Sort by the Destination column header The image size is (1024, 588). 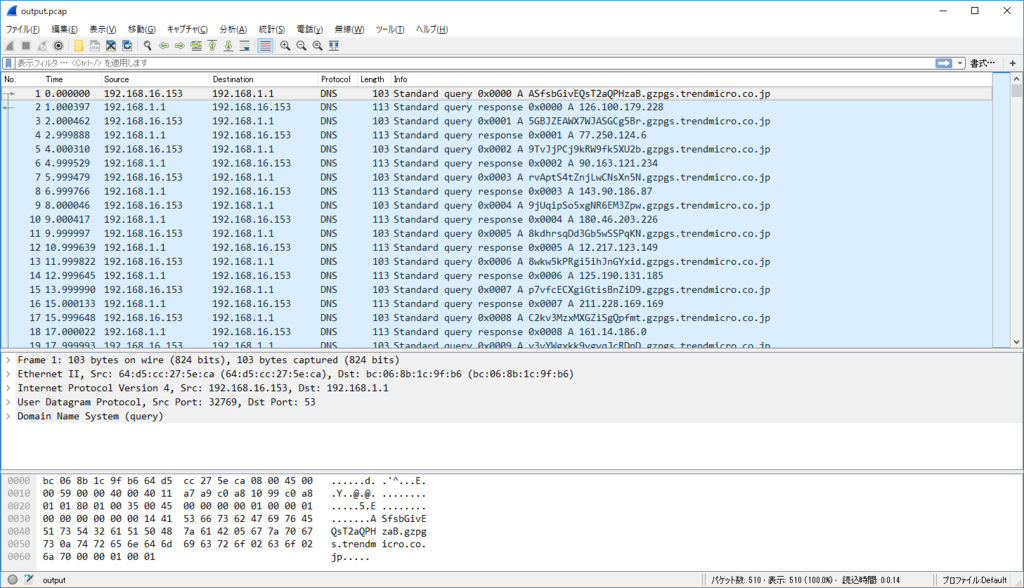tap(263, 79)
